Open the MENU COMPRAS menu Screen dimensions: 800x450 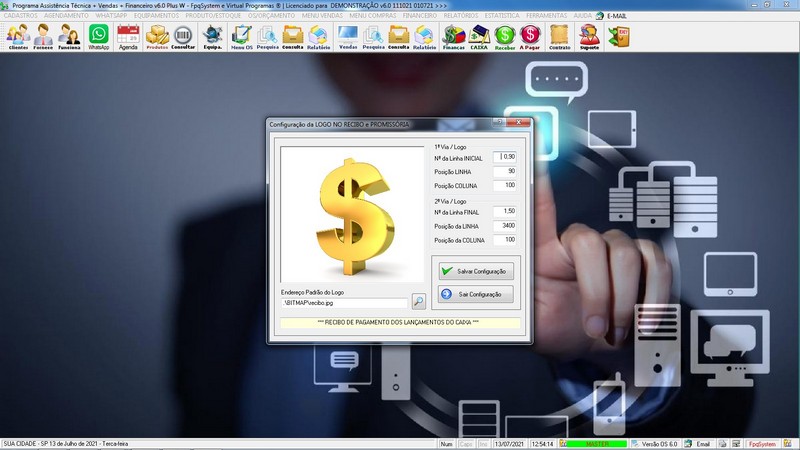(x=373, y=16)
